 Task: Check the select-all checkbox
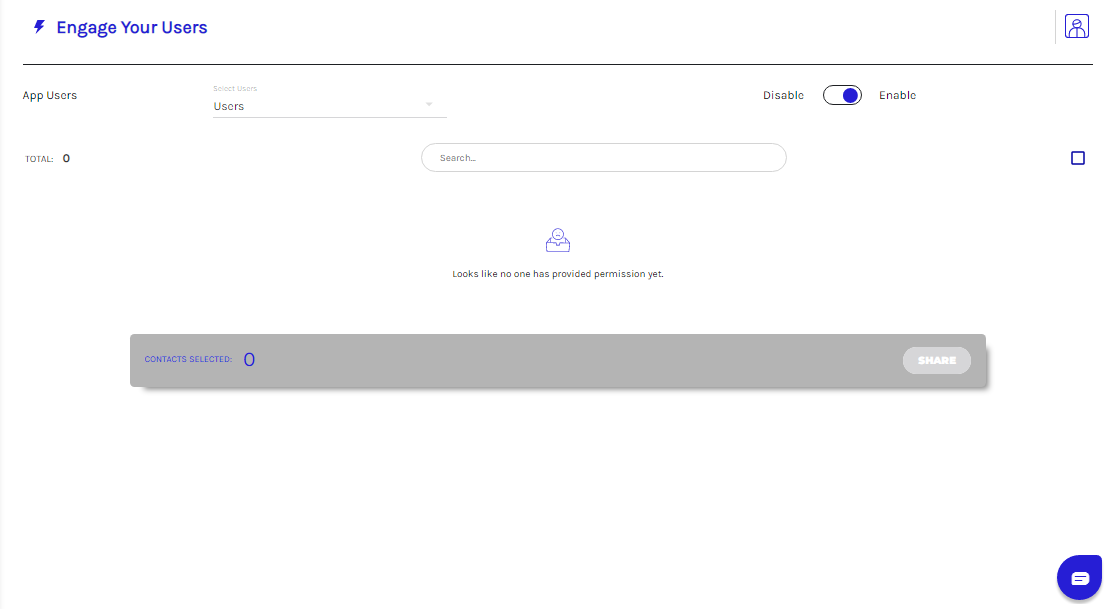[x=1077, y=158]
